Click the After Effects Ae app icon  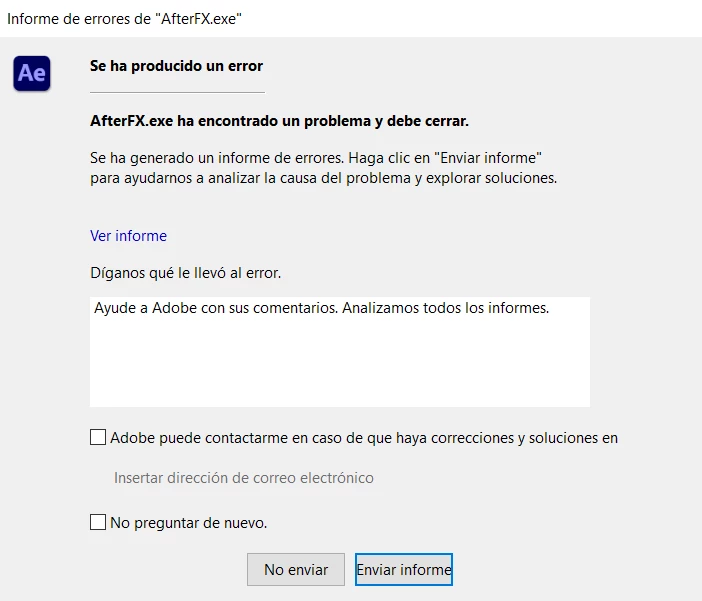click(32, 73)
